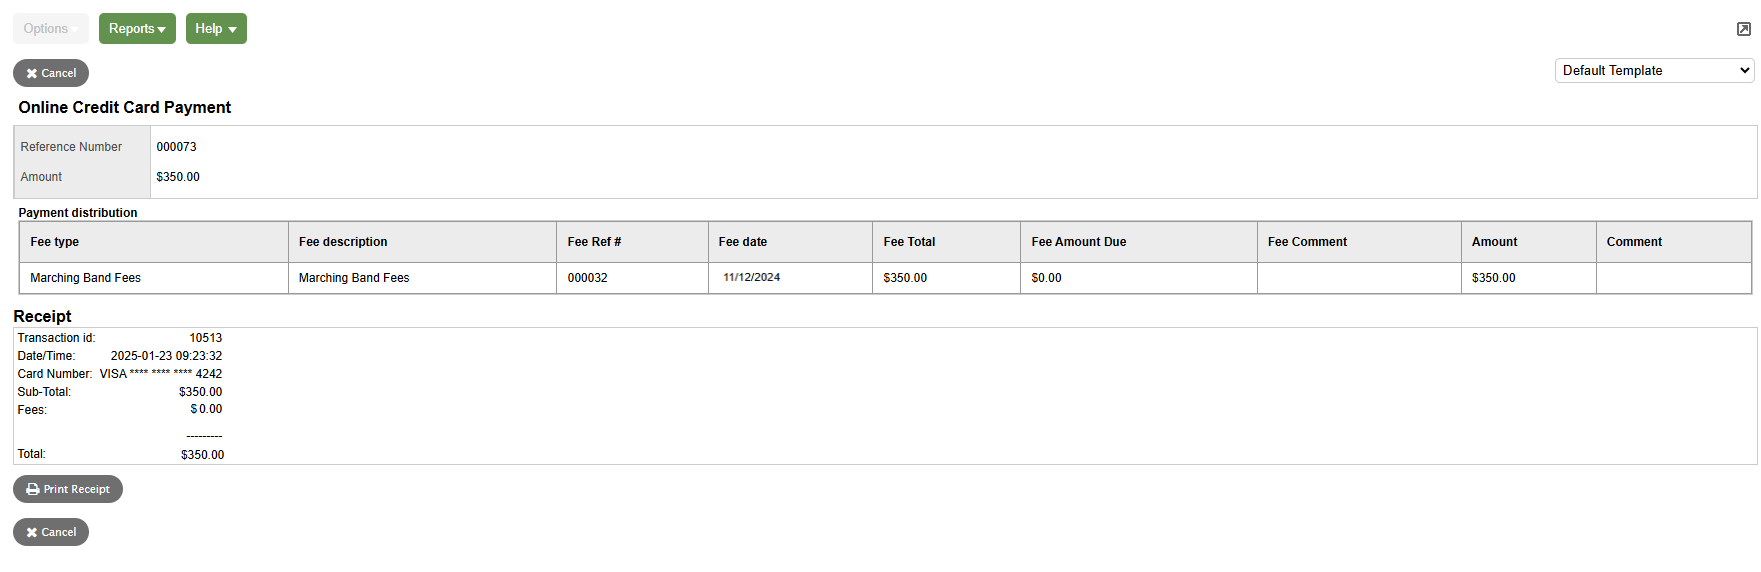Image resolution: width=1761 pixels, height=572 pixels.
Task: Click the Fee Comment column header
Action: (x=1307, y=242)
